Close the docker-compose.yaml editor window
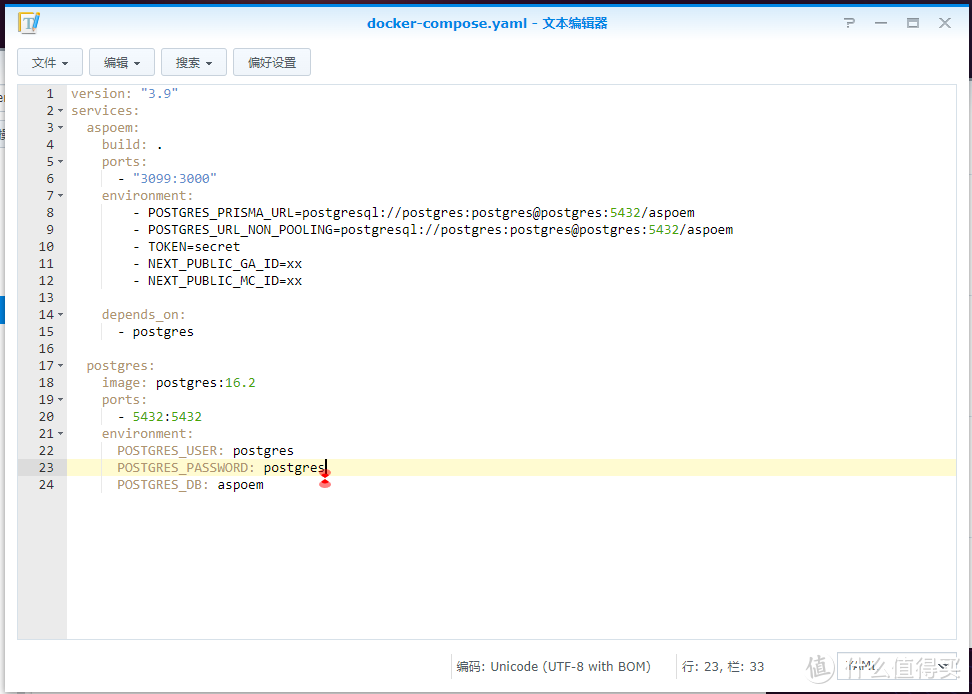The height and width of the screenshot is (694, 972). (x=944, y=23)
